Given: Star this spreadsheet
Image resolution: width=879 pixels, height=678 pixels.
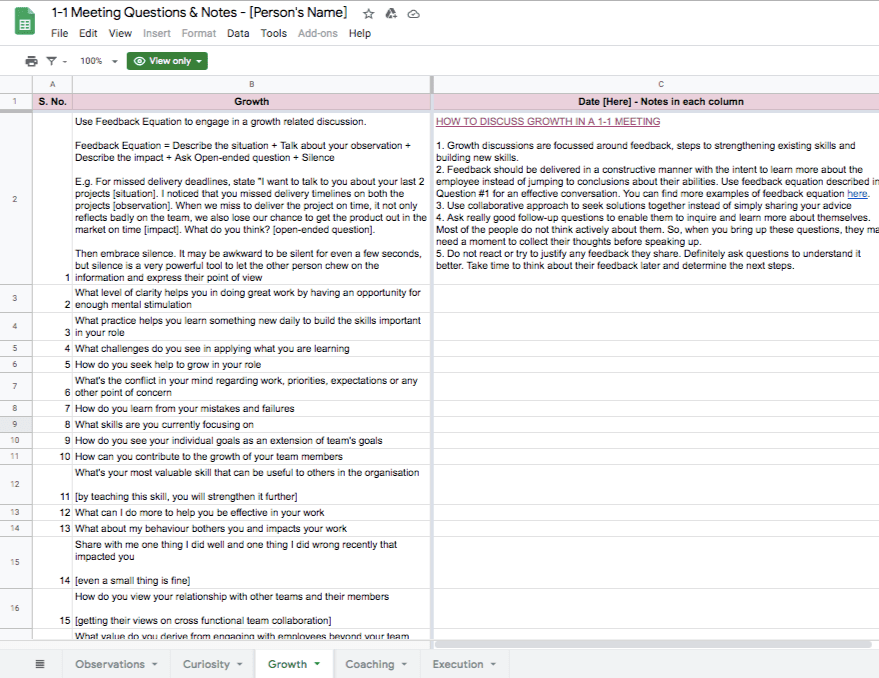Looking at the screenshot, I should pyautogui.click(x=368, y=13).
